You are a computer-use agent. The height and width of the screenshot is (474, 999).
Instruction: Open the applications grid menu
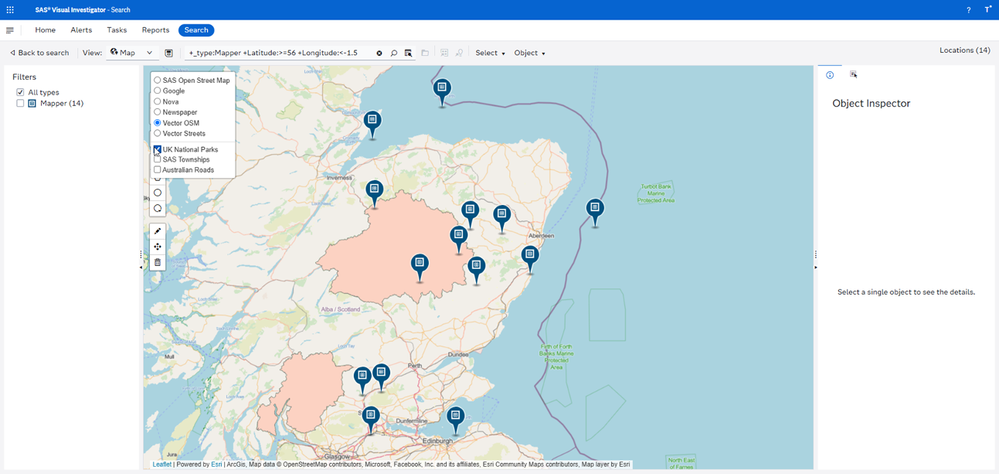[10, 10]
